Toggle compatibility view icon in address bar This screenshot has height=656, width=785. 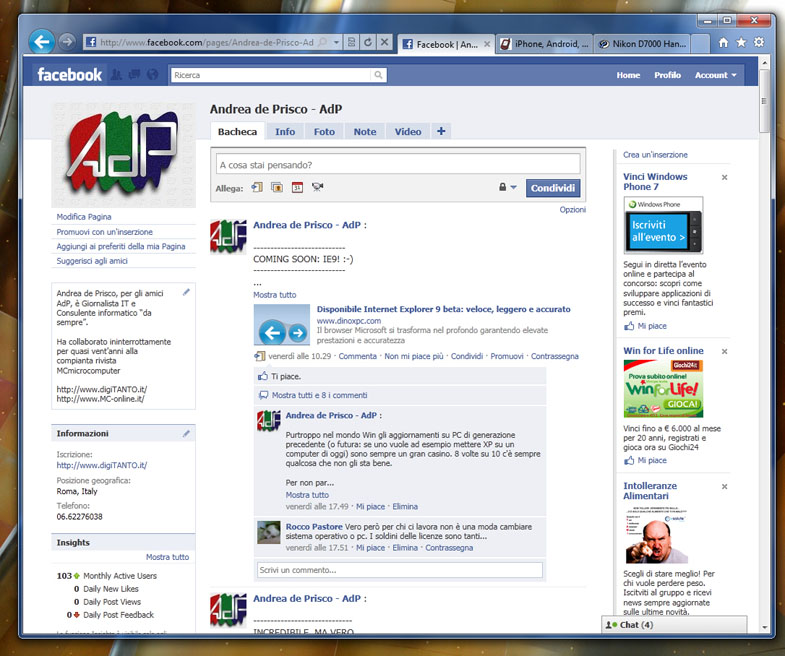(x=351, y=43)
